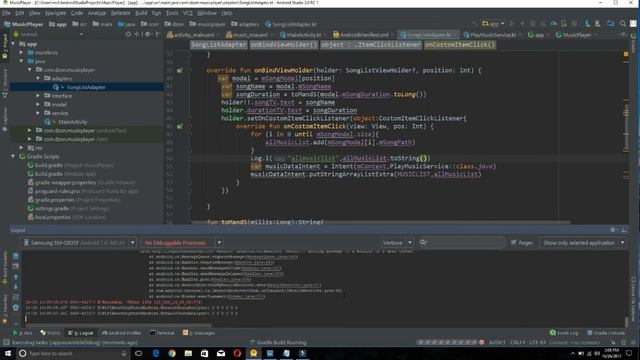Image resolution: width=640 pixels, height=360 pixels.
Task: Select MainActivity in project tree
Action: tap(73, 122)
